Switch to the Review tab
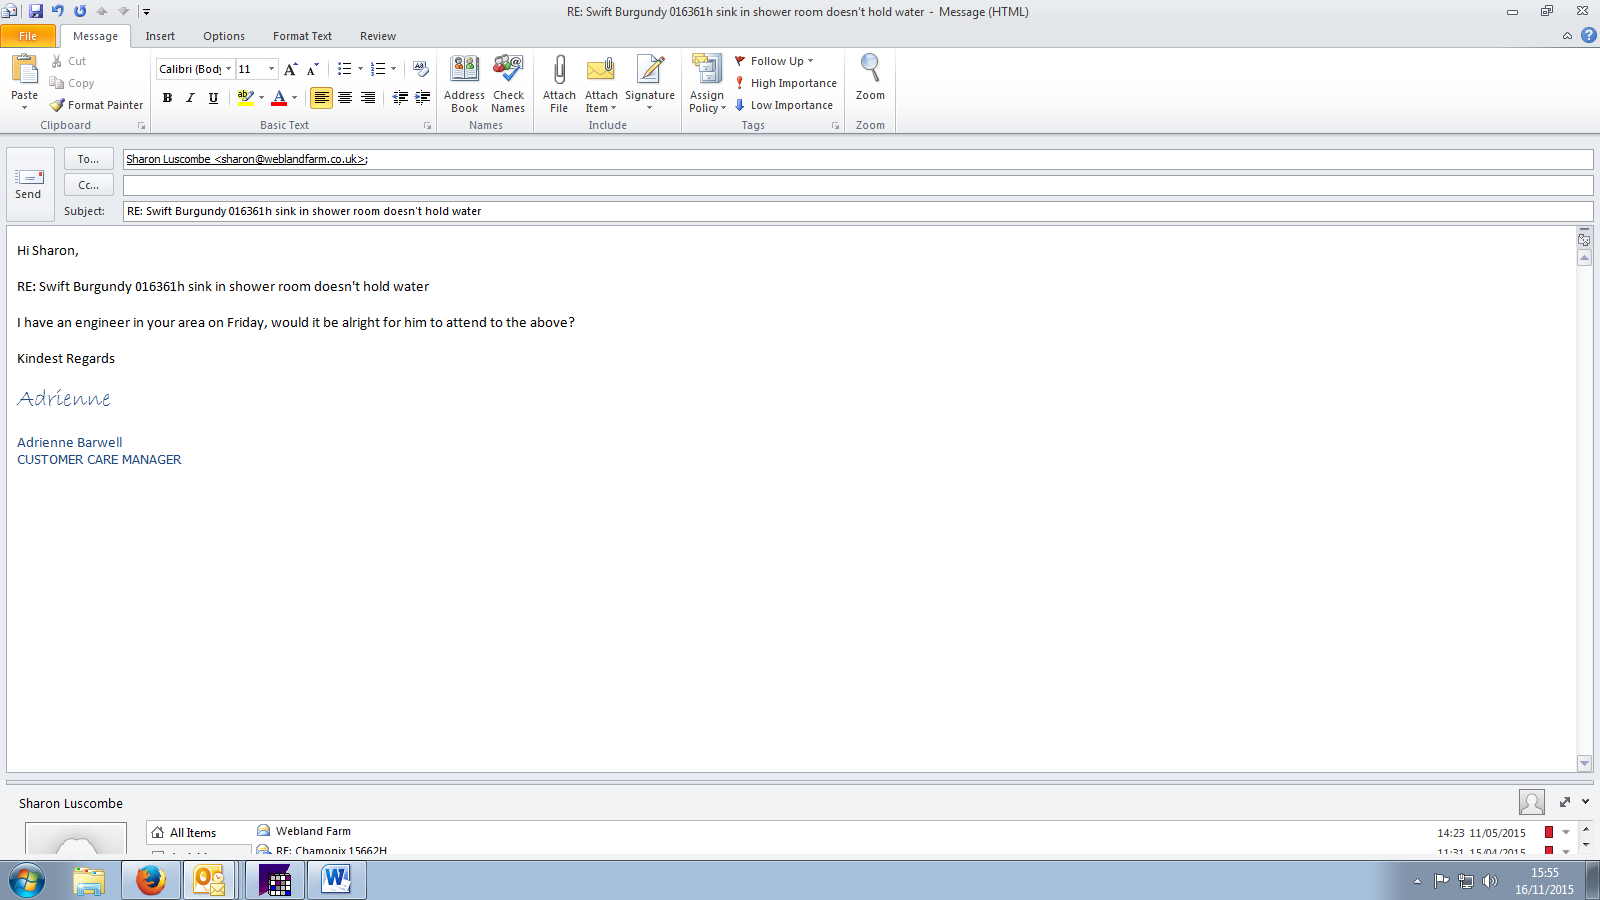This screenshot has width=1600, height=900. point(378,36)
